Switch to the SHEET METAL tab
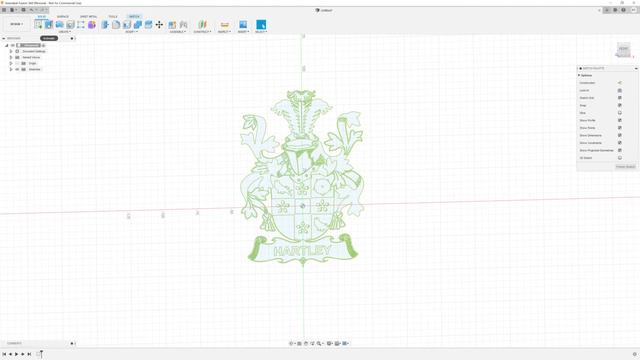Viewport: 640px width, 360px height. click(x=88, y=17)
